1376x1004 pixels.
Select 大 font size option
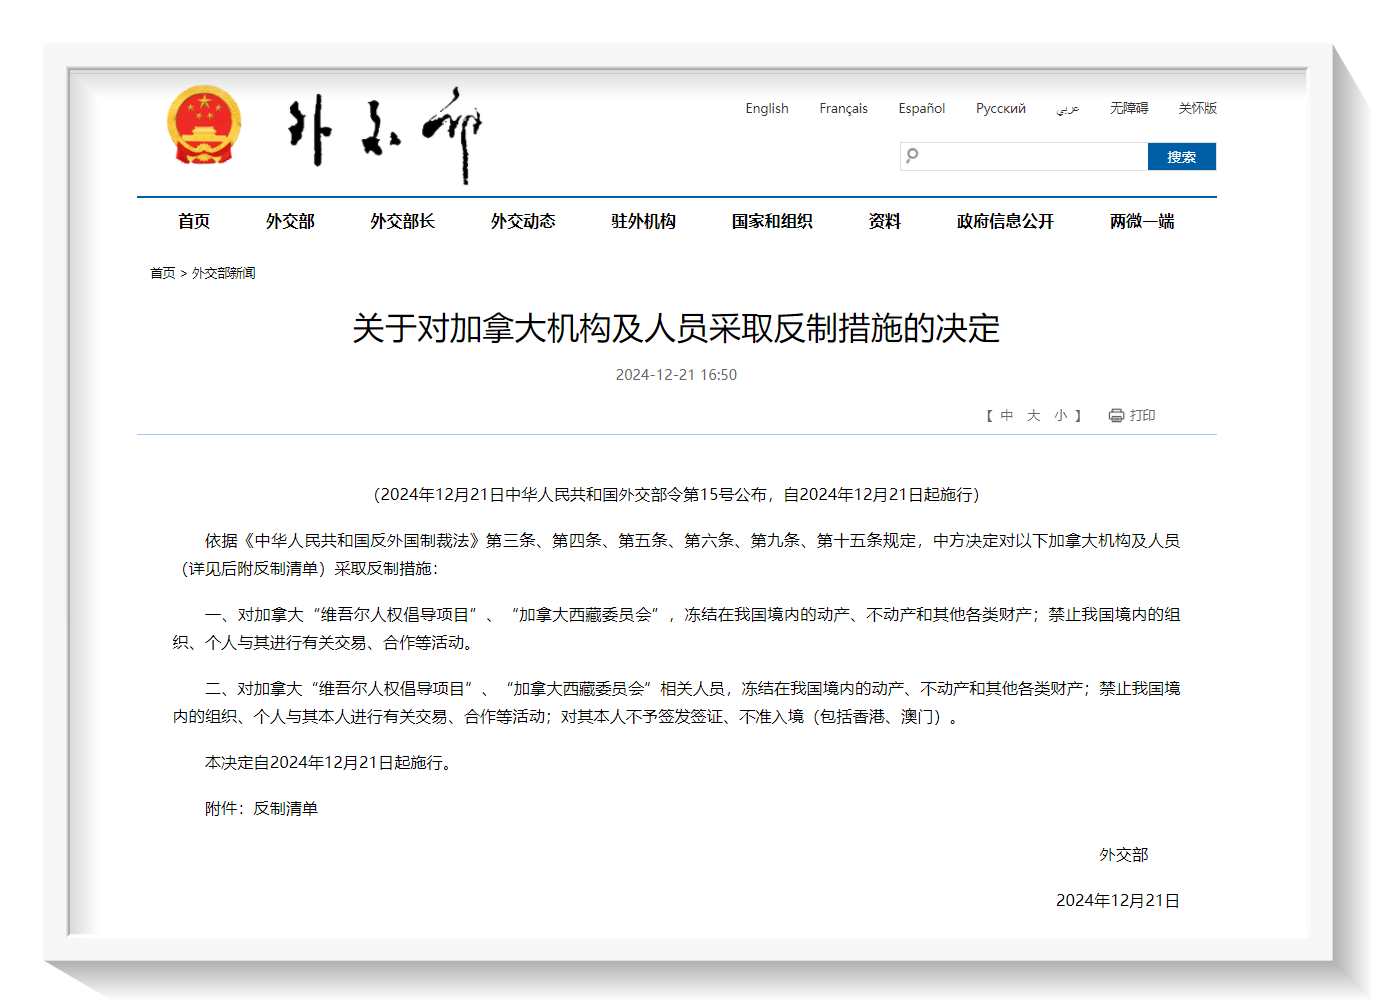tap(1033, 416)
